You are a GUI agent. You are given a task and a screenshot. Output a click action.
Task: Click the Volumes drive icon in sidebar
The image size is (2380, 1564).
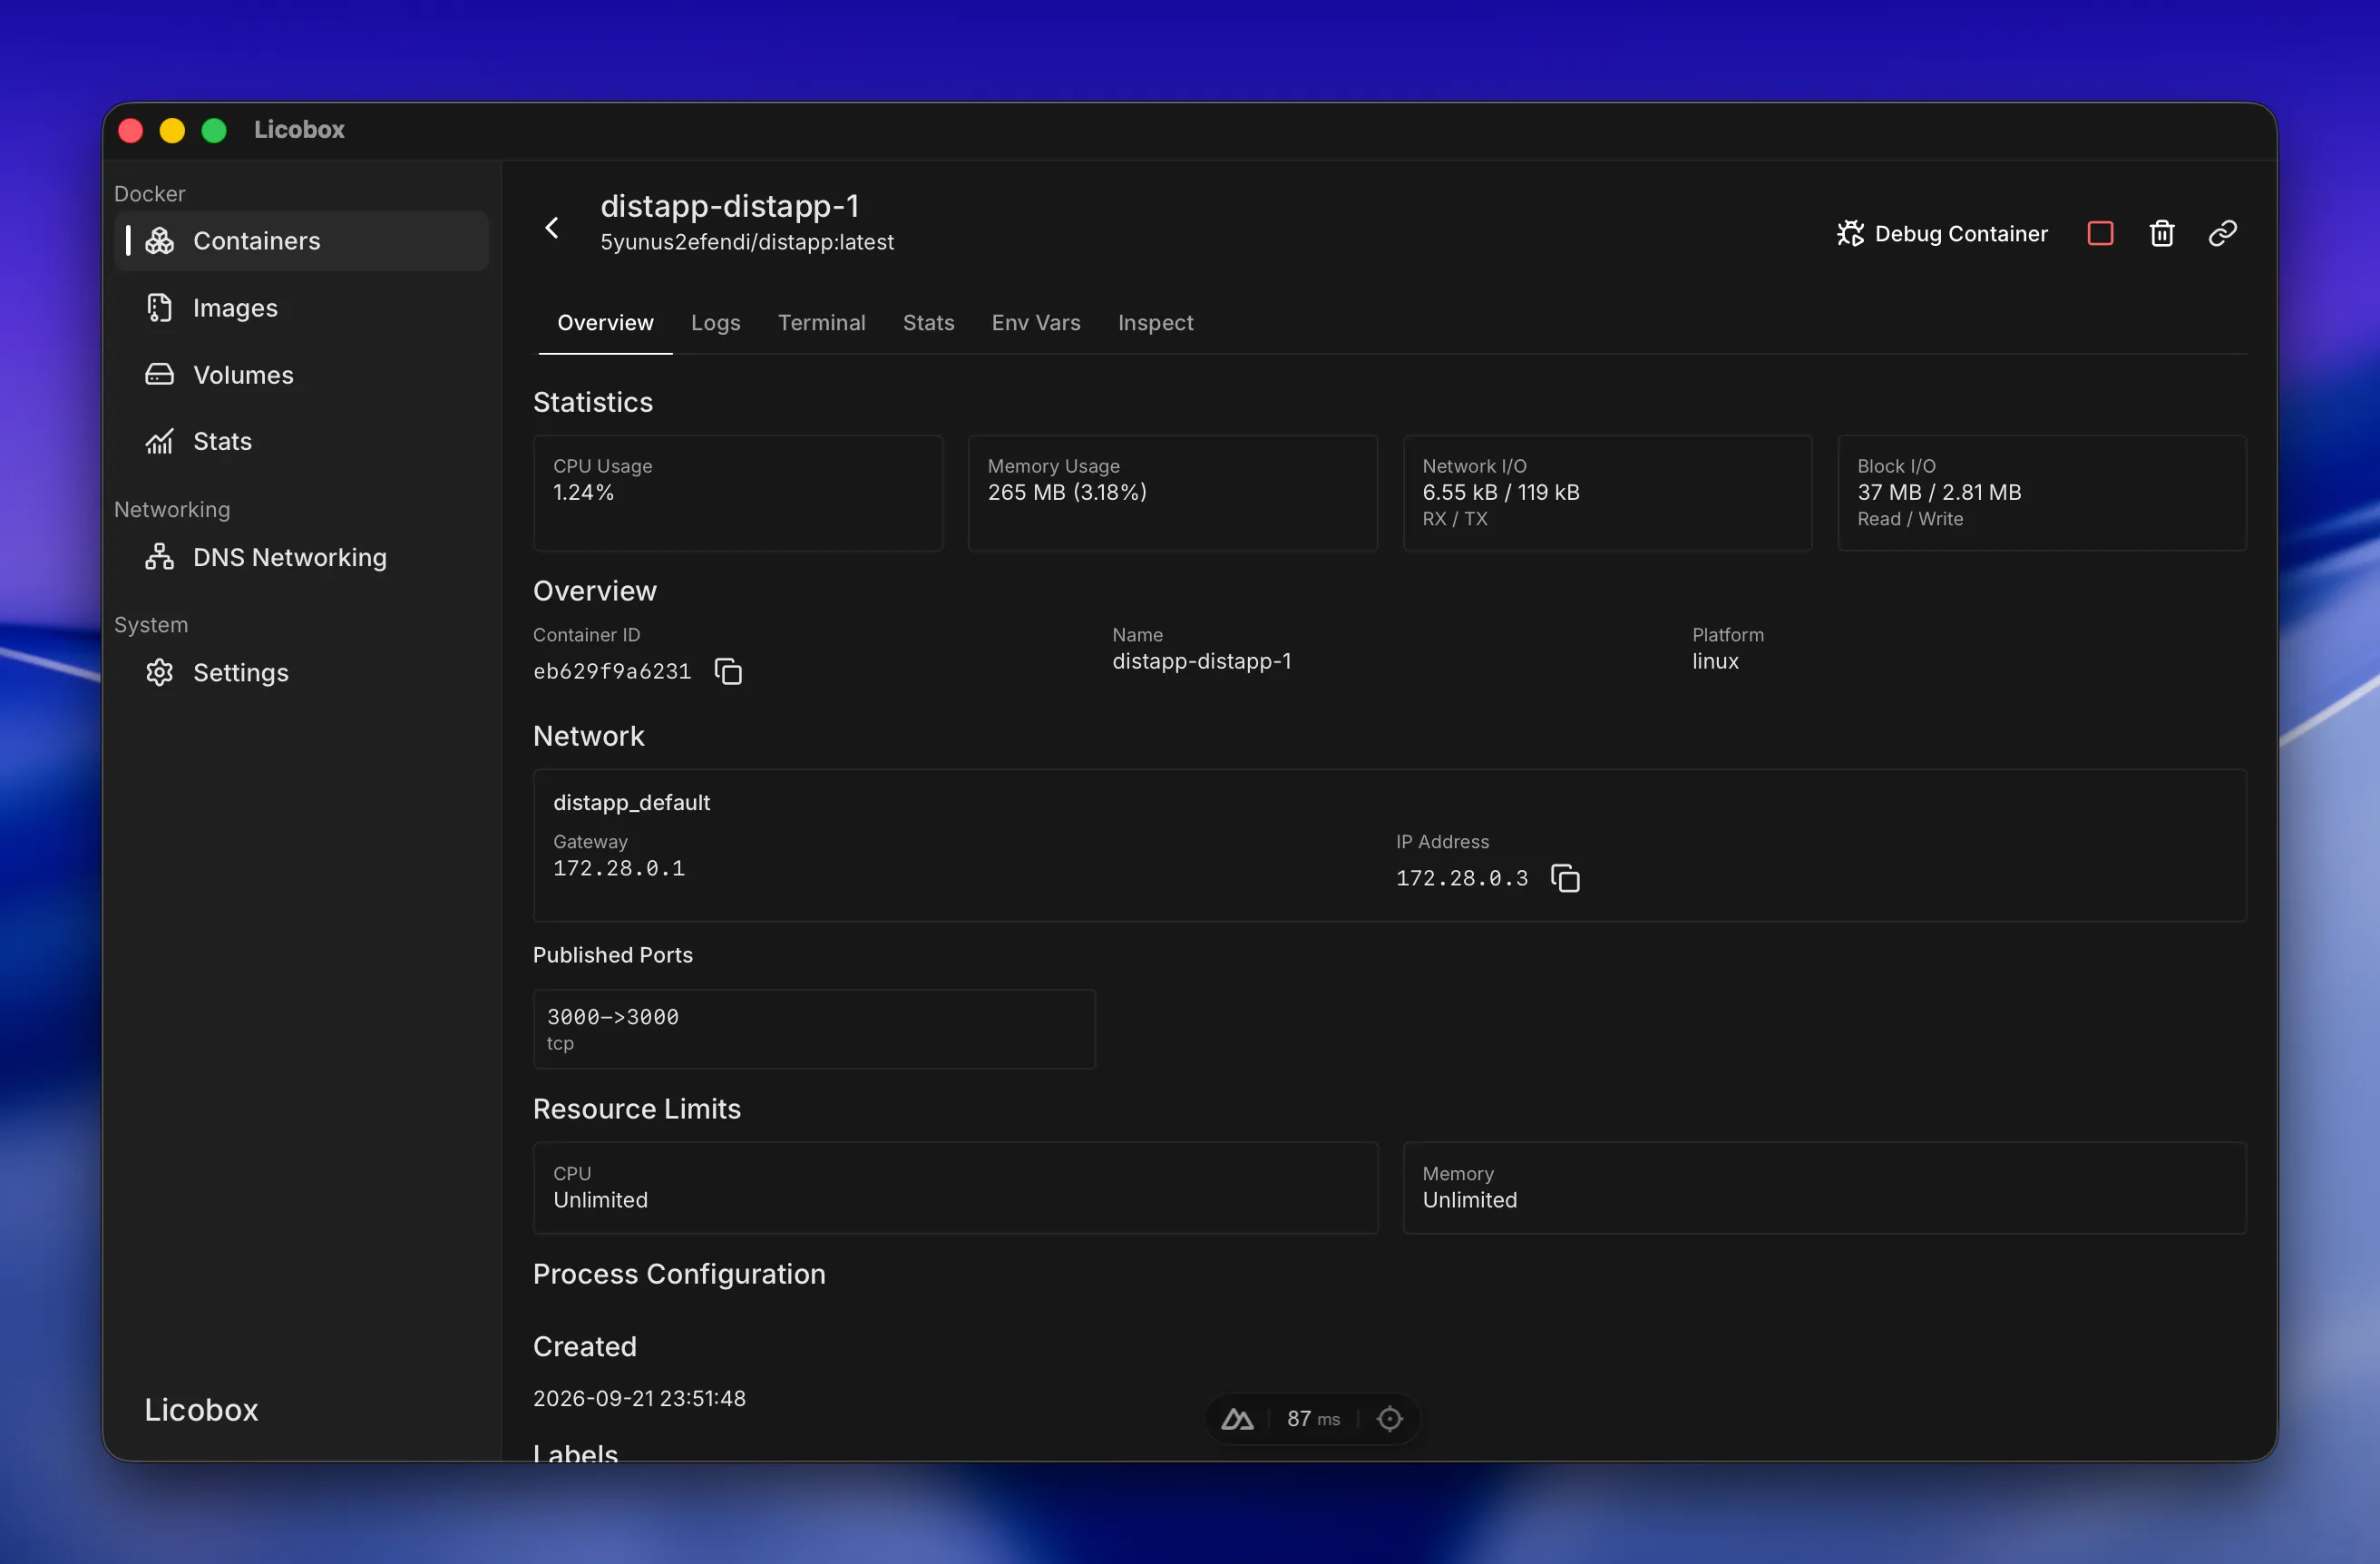coord(160,375)
